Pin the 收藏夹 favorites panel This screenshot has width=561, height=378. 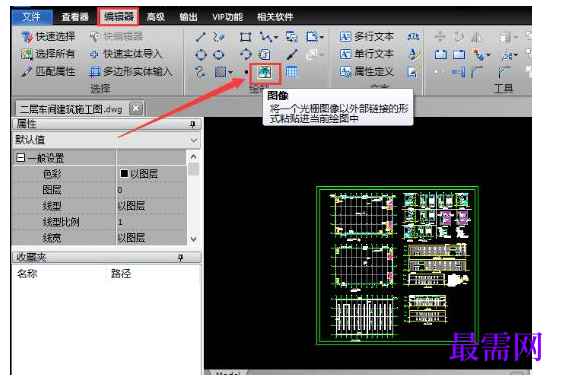pyautogui.click(x=181, y=257)
